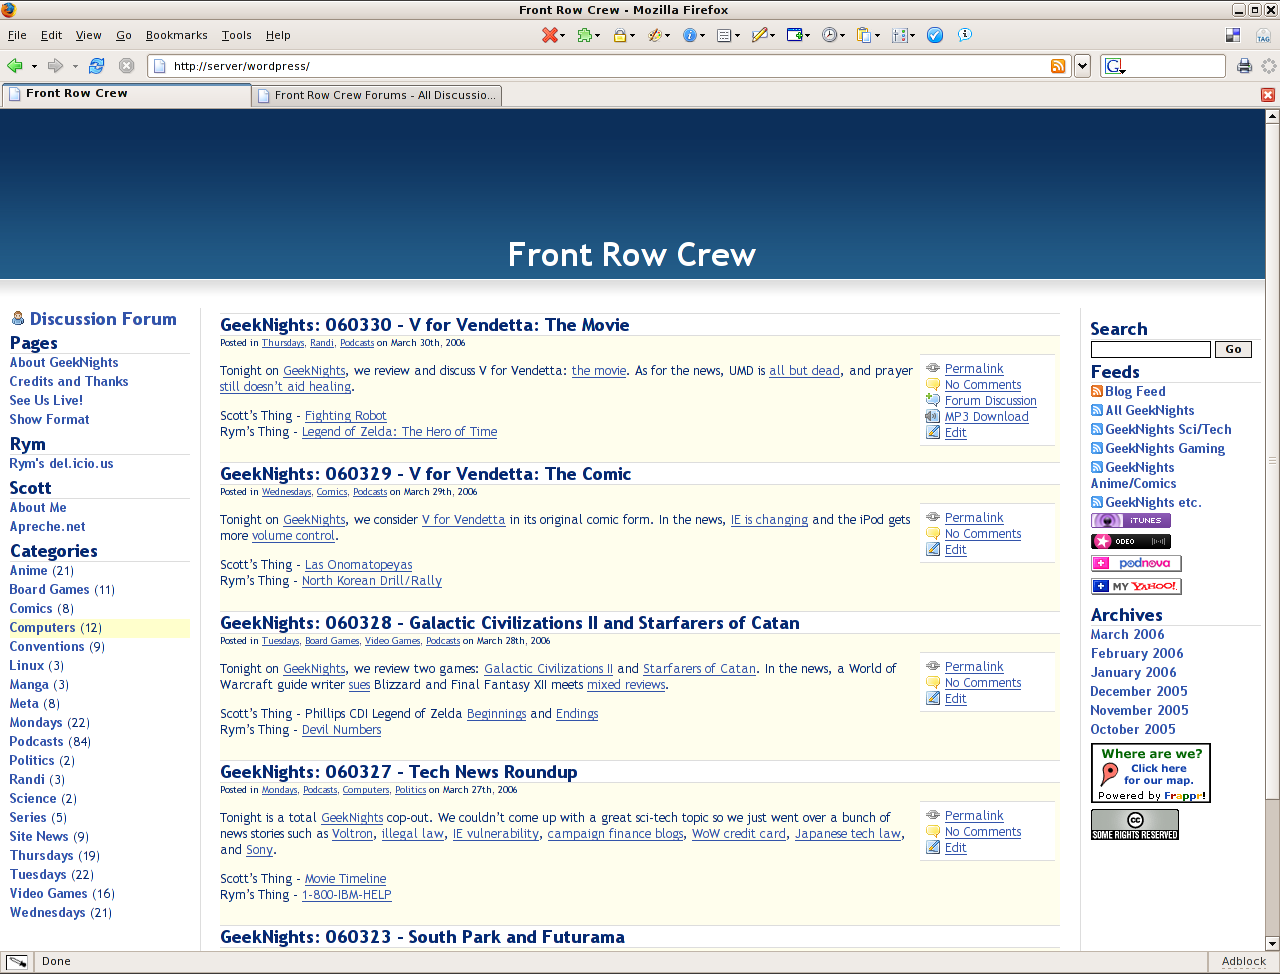The height and width of the screenshot is (974, 1280).
Task: Click the GeekNights Gaming feed link
Action: pos(1165,449)
